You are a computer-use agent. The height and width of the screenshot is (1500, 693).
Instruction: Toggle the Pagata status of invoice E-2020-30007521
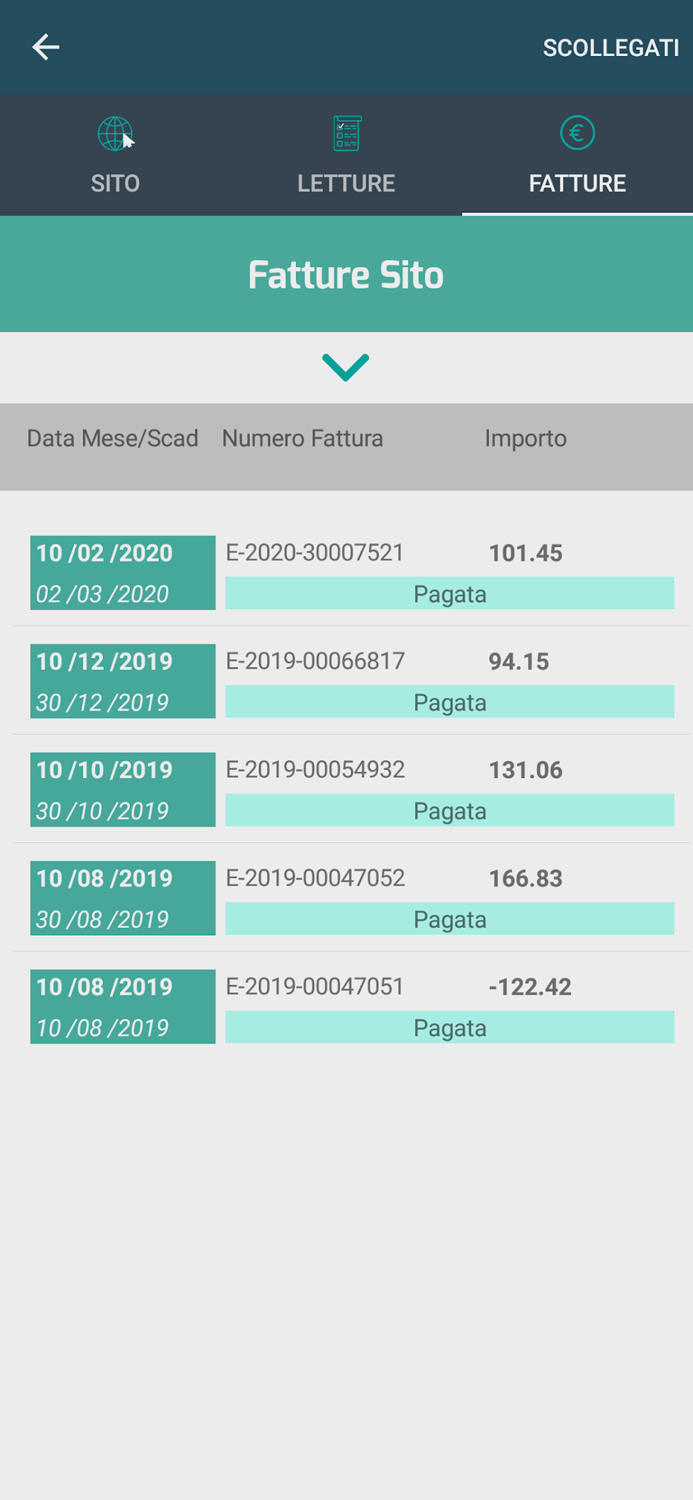pos(450,593)
